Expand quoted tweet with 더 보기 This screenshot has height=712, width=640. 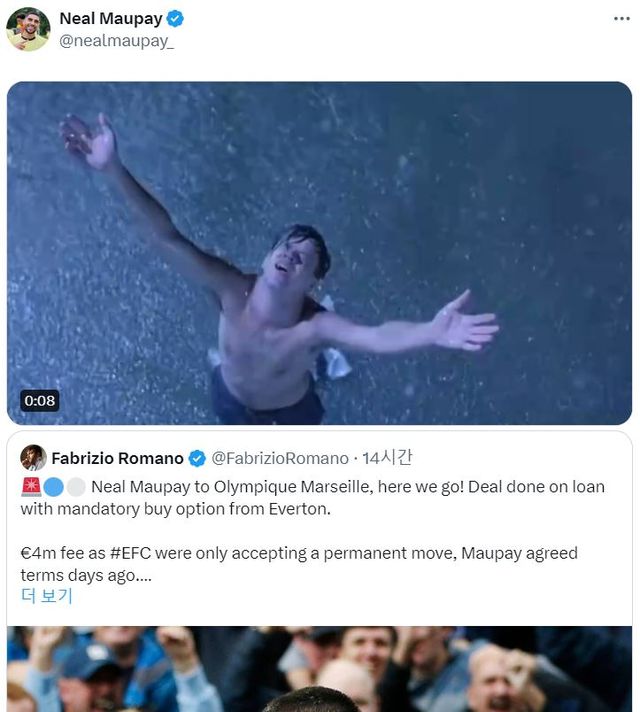click(47, 596)
